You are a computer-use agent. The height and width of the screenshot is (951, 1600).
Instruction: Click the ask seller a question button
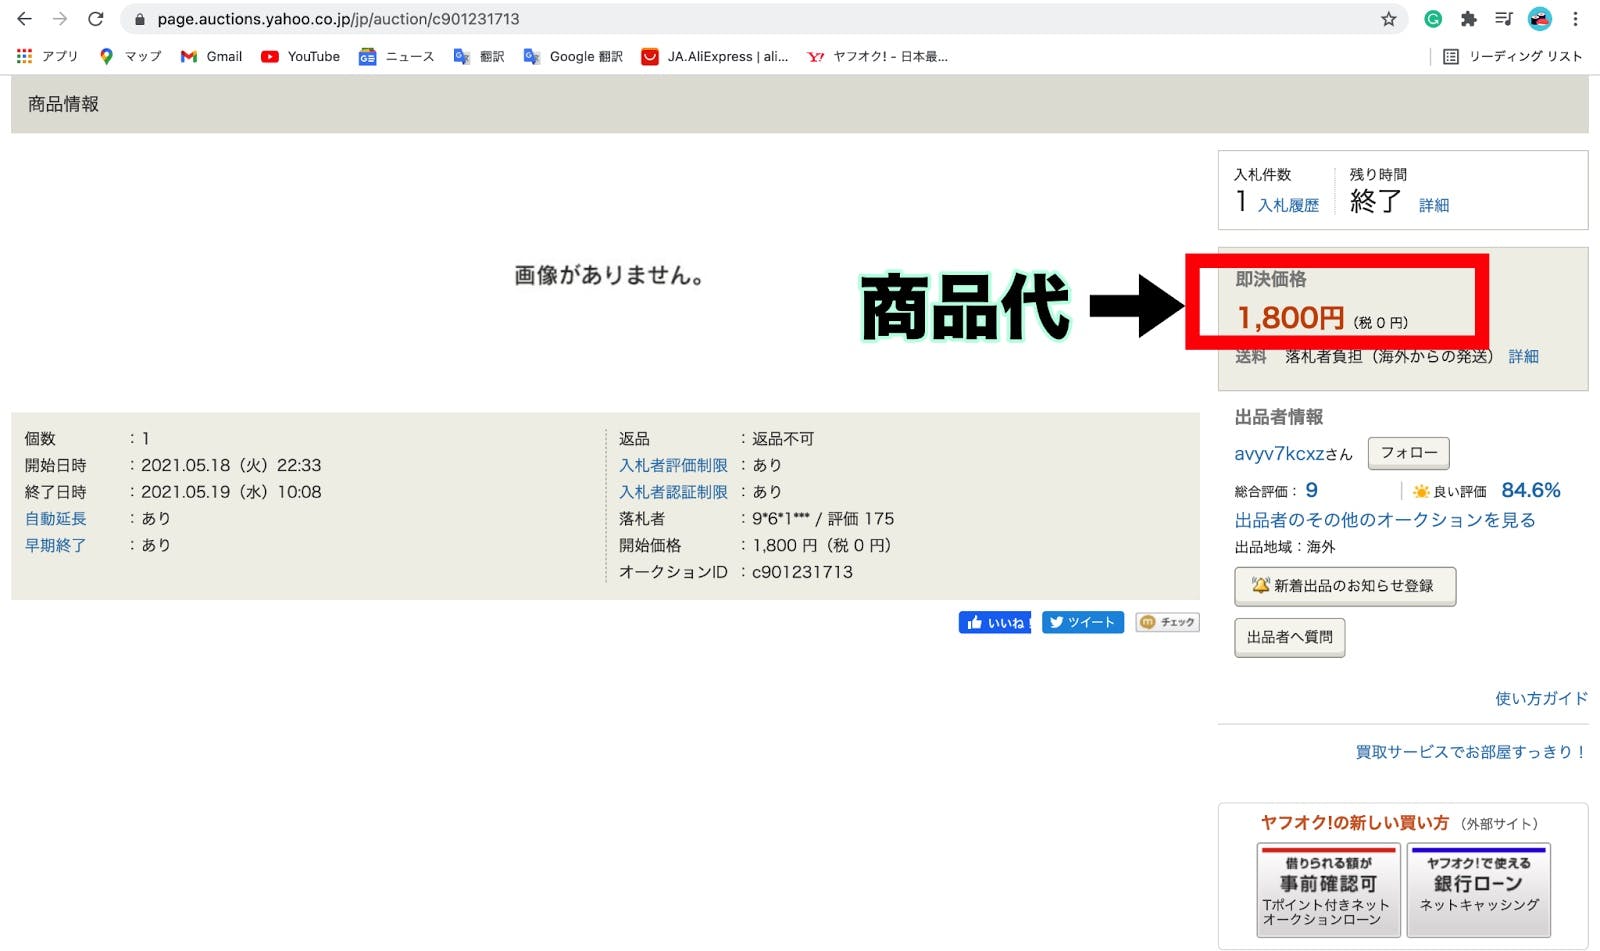click(x=1289, y=637)
